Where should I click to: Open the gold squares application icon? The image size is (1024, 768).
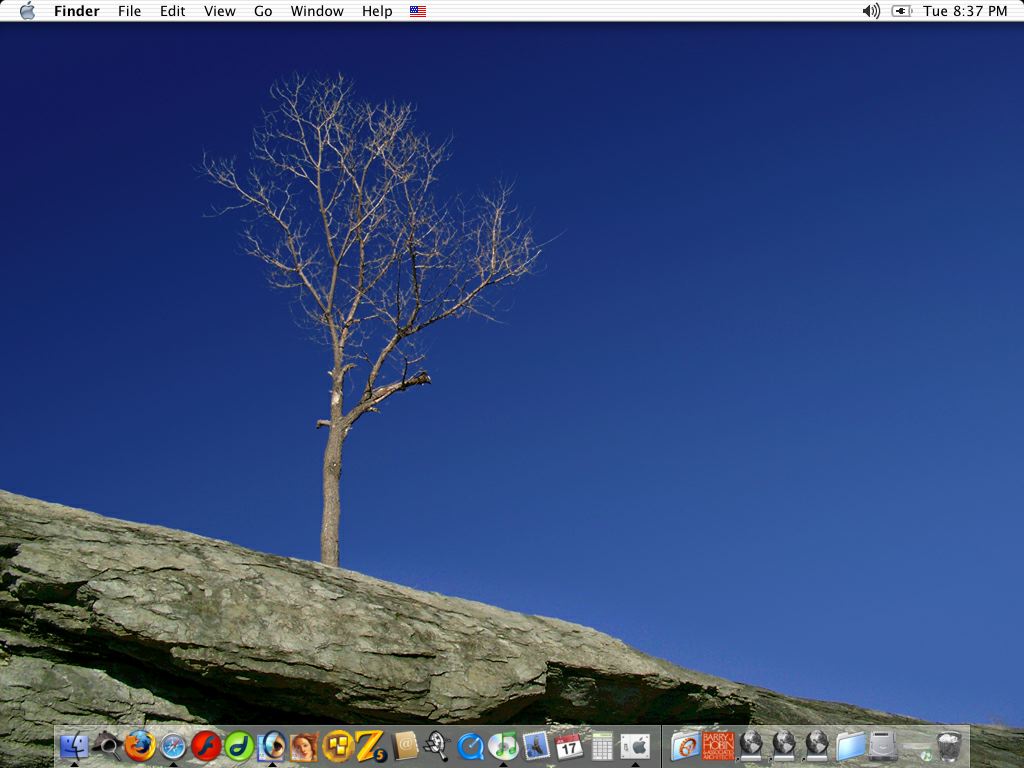pos(338,746)
